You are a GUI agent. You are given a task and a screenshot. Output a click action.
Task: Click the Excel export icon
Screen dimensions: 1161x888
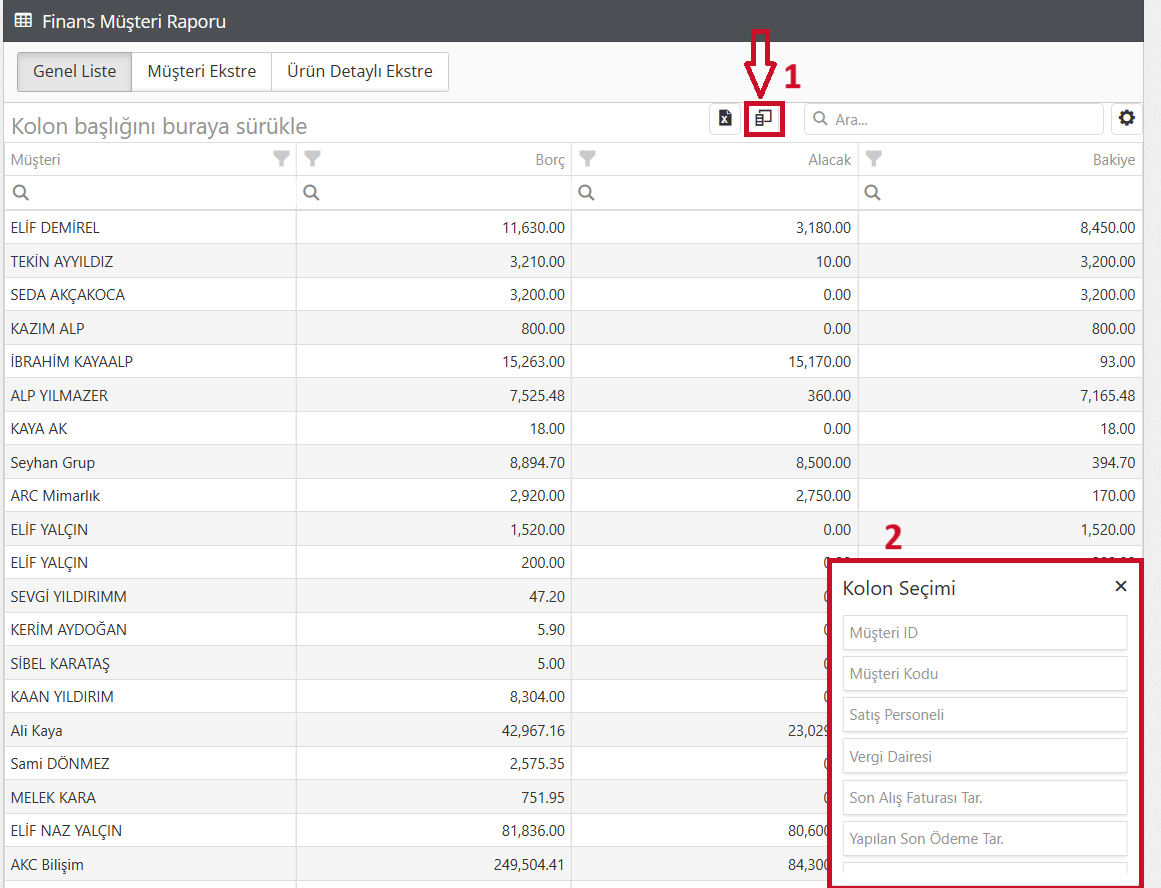[x=725, y=119]
